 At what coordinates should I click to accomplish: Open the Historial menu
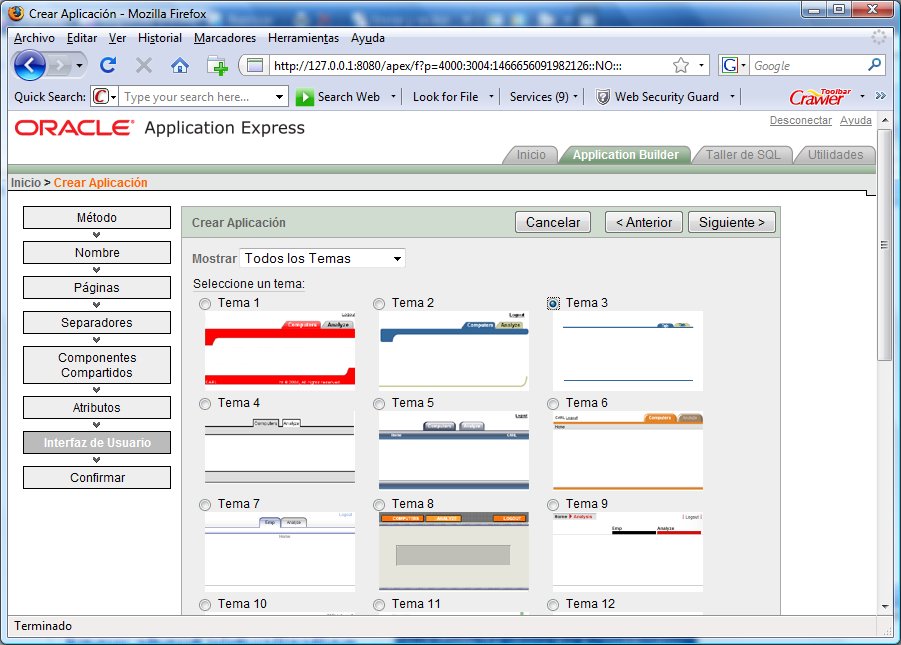pos(160,38)
